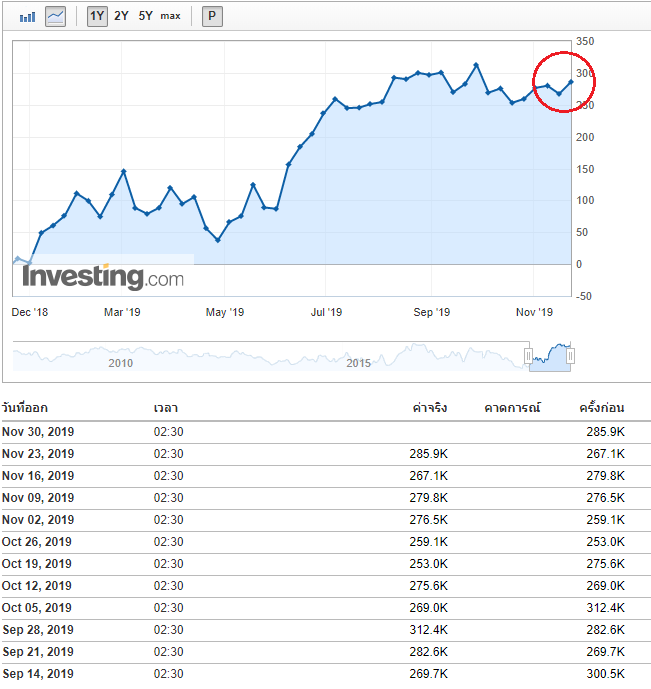Click the left handle of range navigator

(x=529, y=357)
